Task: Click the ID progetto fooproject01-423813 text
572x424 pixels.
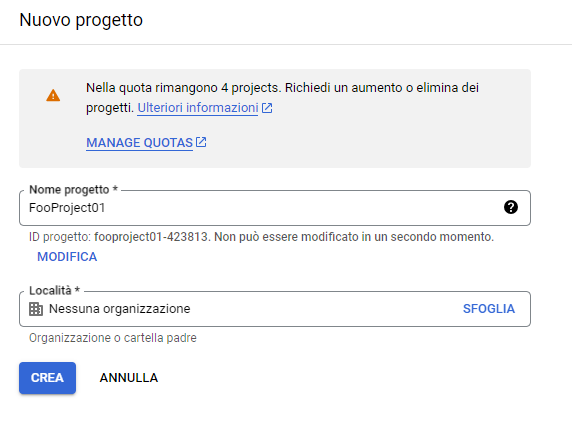Action: point(119,237)
